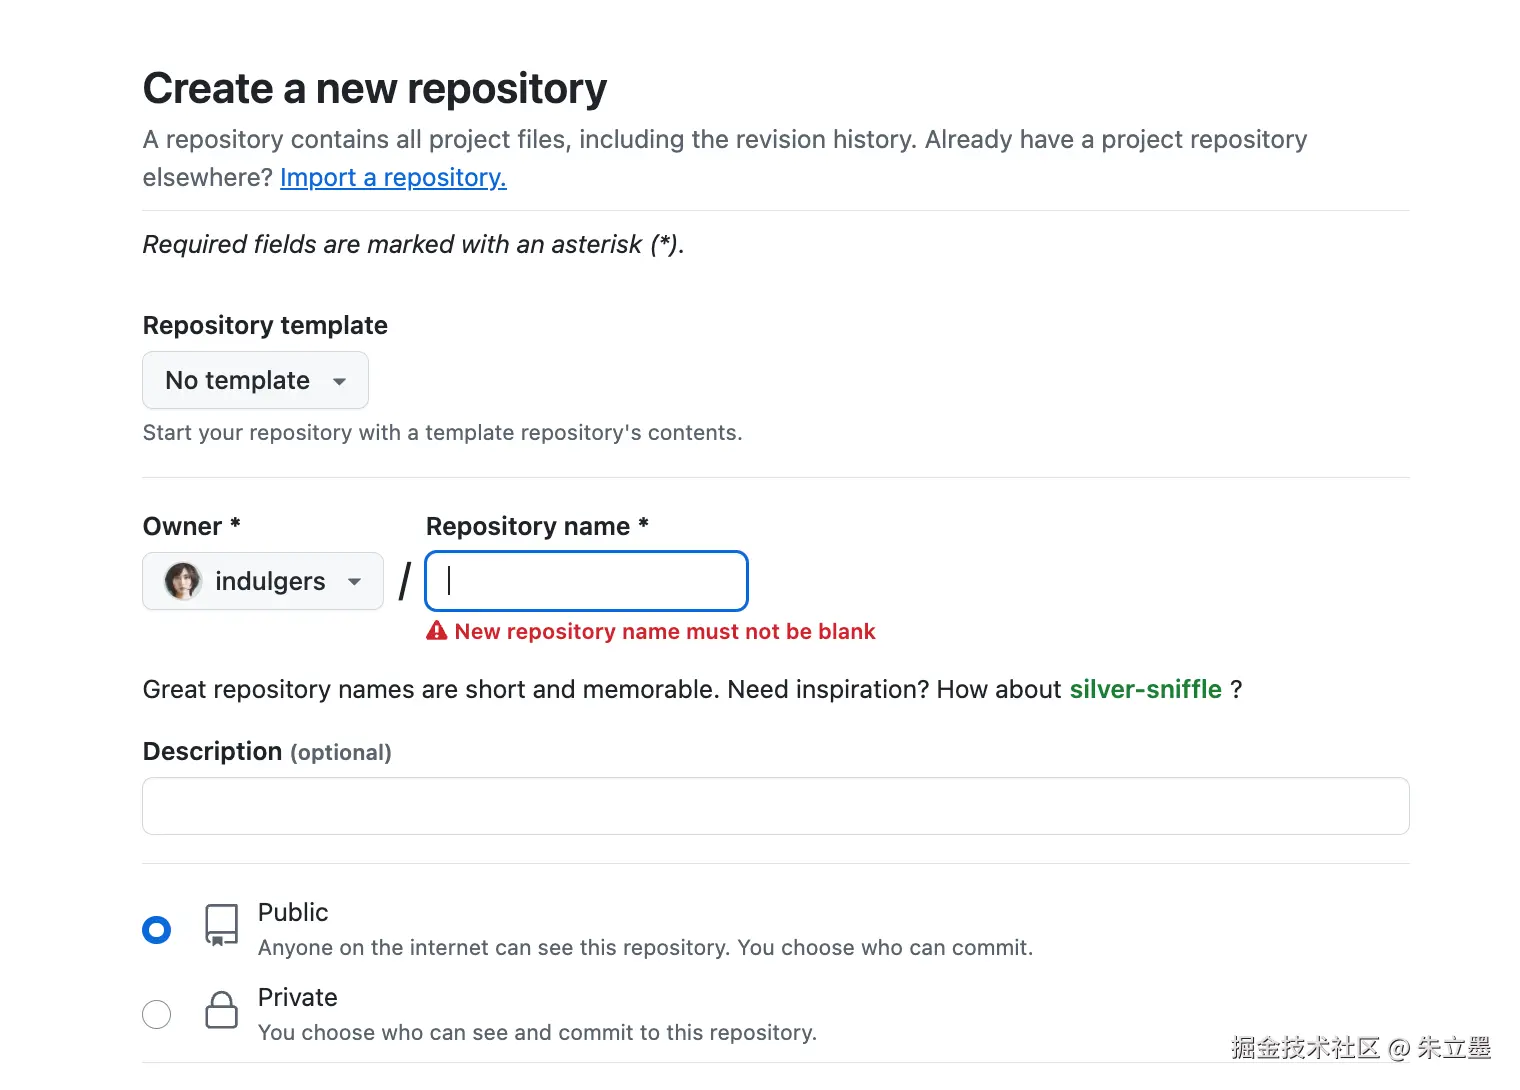This screenshot has height=1090, width=1520.
Task: Click the red warning triangle icon
Action: [x=437, y=631]
